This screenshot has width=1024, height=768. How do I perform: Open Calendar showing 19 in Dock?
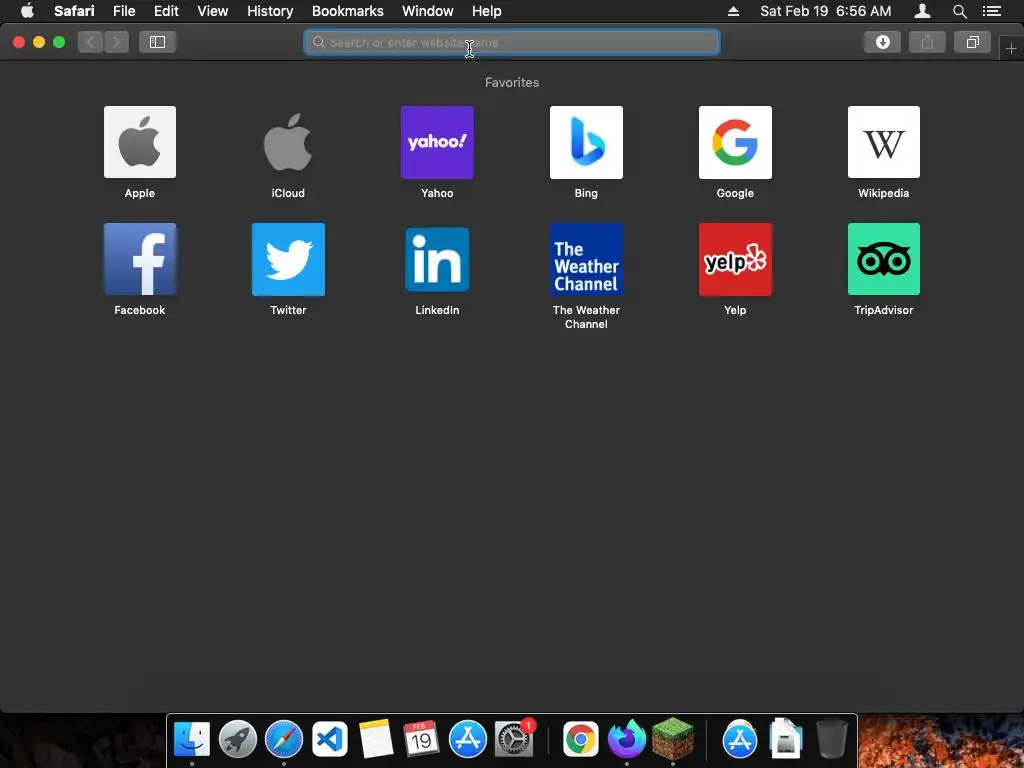(421, 739)
